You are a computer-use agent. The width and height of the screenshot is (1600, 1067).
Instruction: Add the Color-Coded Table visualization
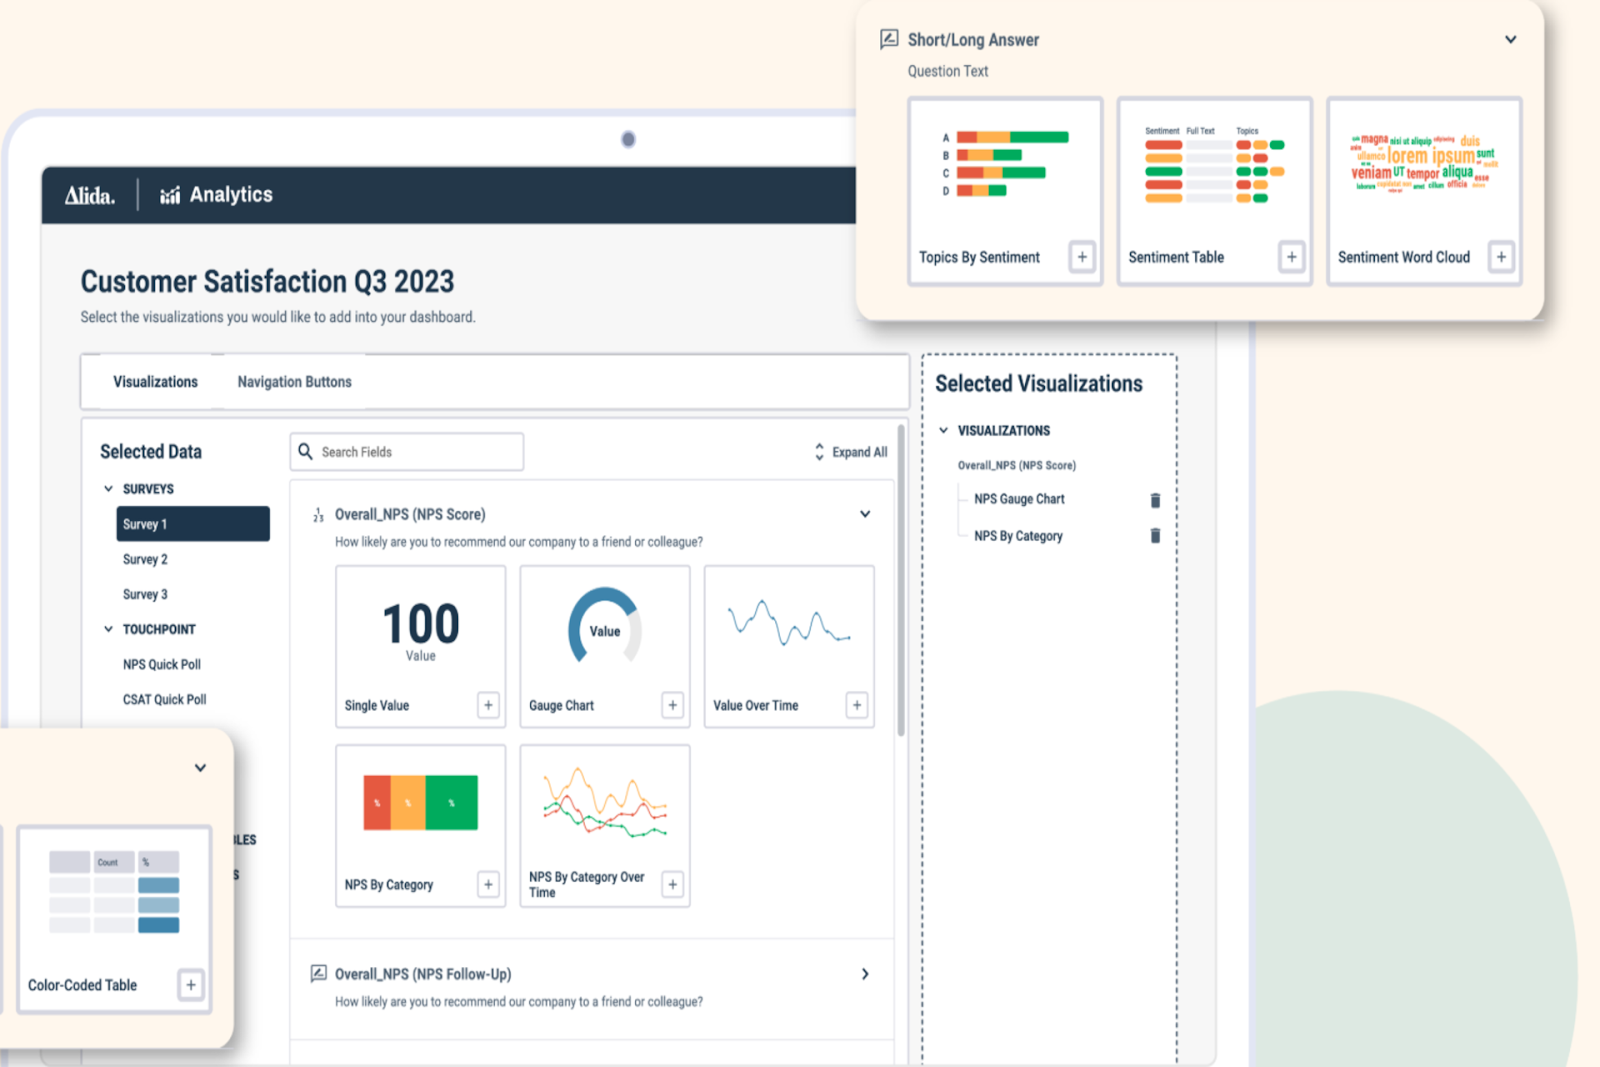(191, 984)
